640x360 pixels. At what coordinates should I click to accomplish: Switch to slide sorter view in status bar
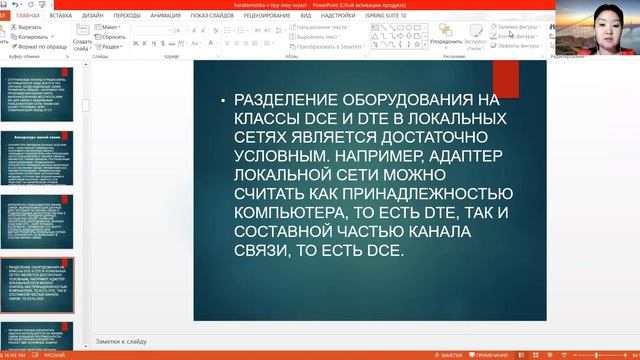[536, 356]
